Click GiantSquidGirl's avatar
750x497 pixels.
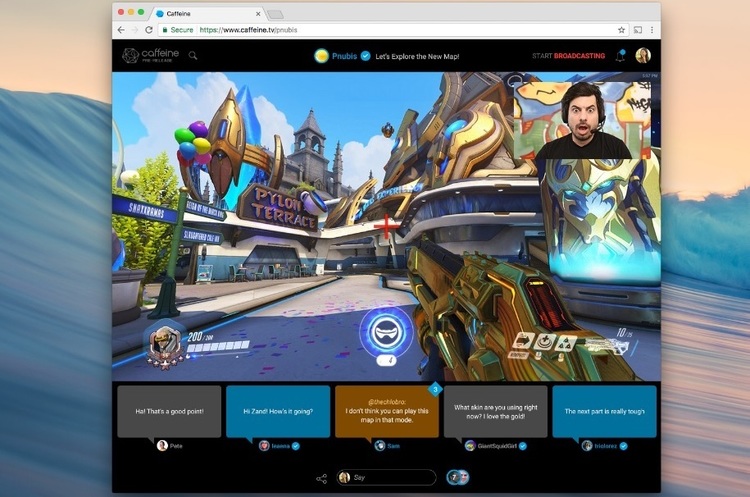pos(470,446)
